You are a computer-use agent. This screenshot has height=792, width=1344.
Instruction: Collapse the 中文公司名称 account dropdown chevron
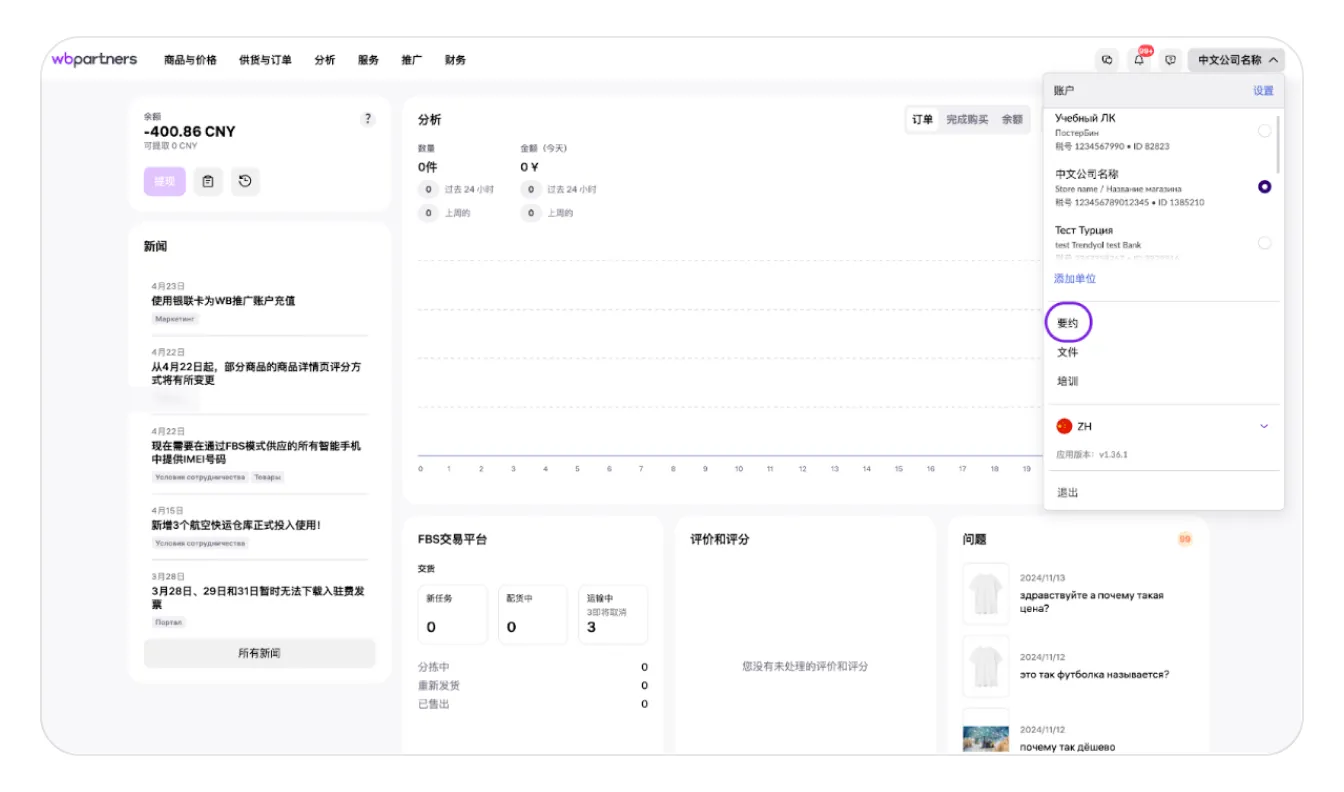[1273, 60]
